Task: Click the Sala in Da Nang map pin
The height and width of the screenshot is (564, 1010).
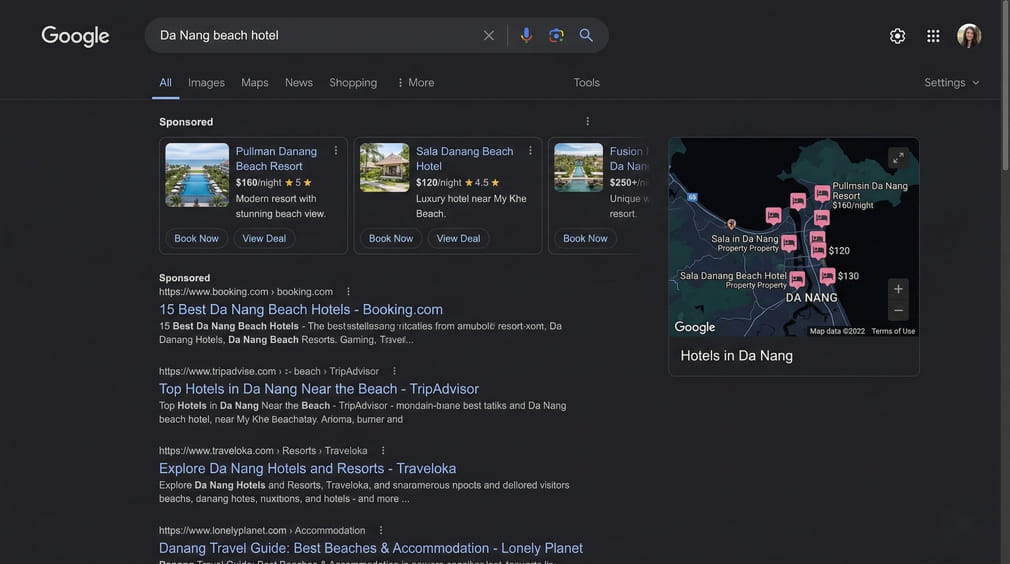Action: (789, 243)
